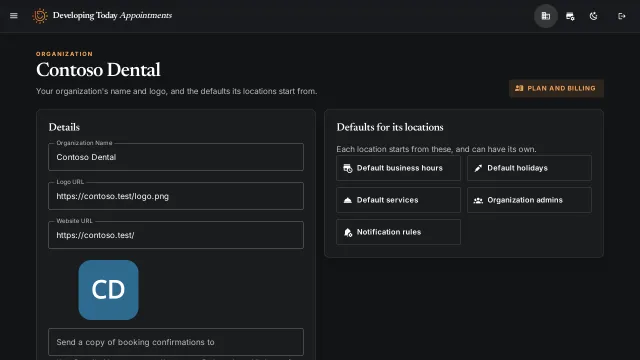Click the sign out icon
640x360 pixels.
[622, 16]
